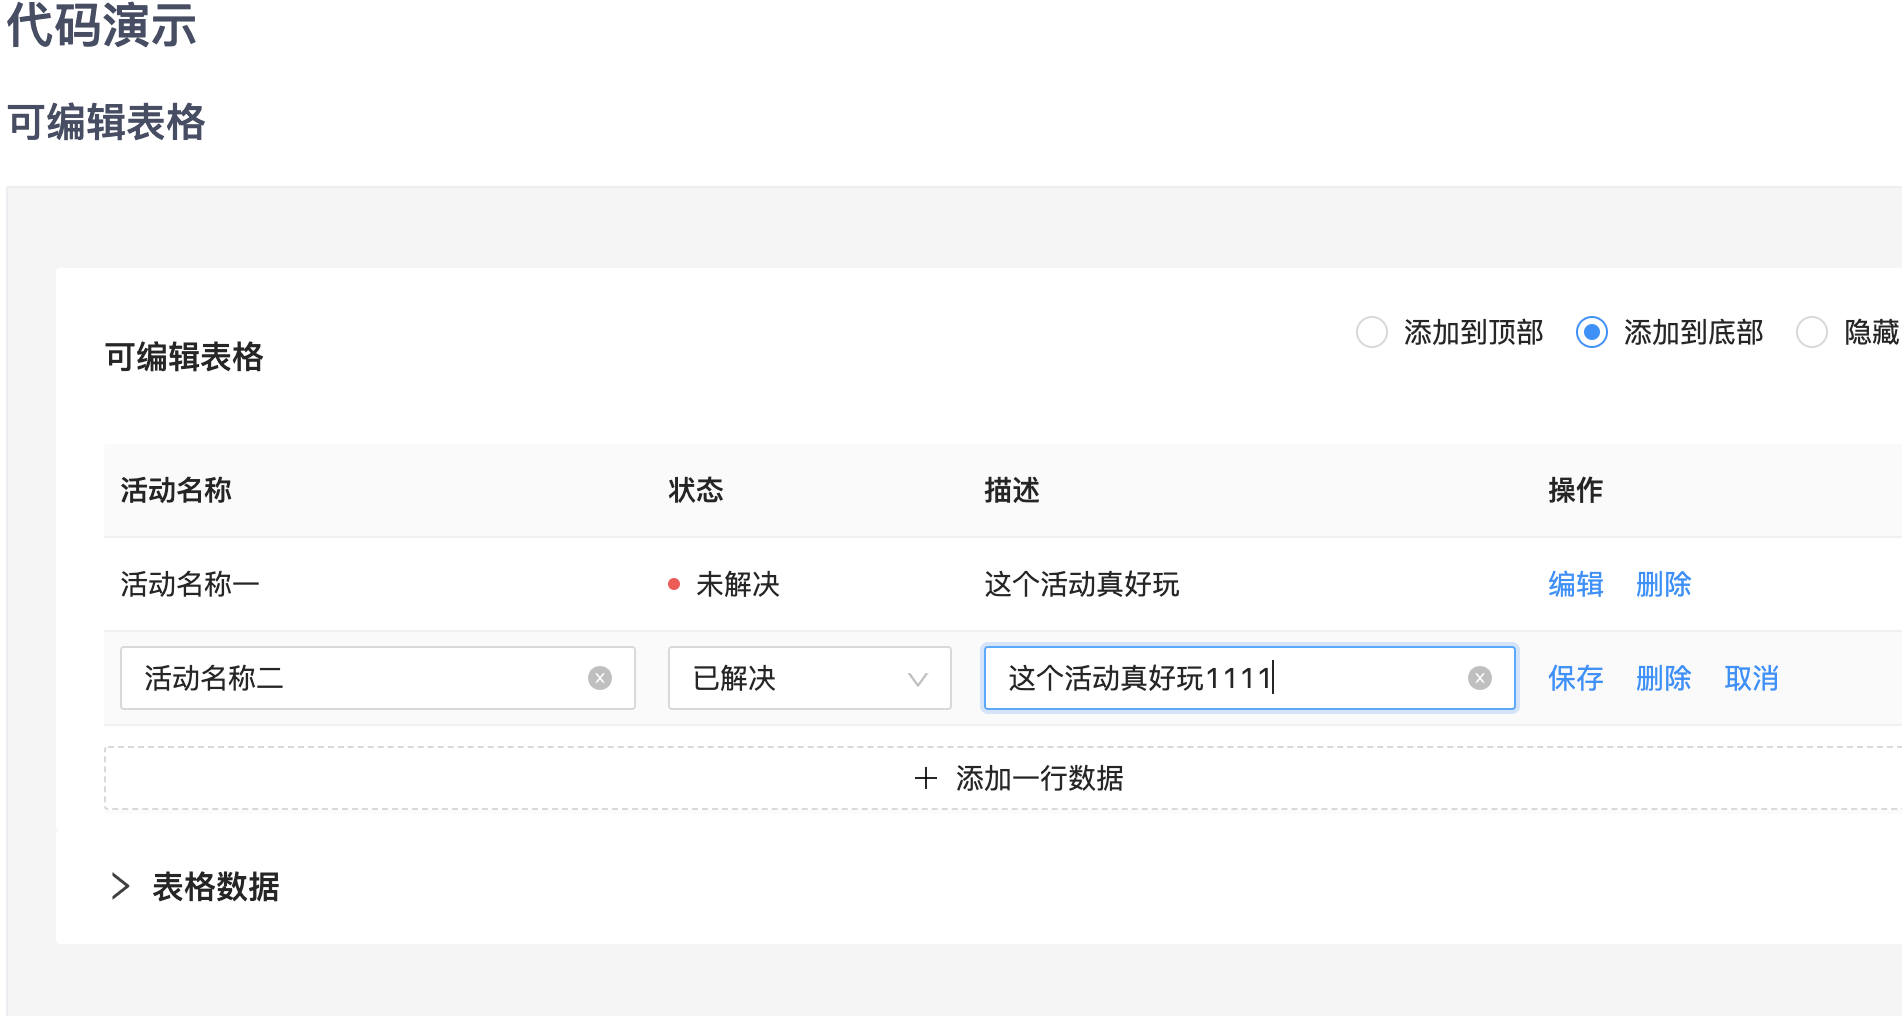The height and width of the screenshot is (1016, 1902).
Task: Delete the 活动名称一 row
Action: (x=1664, y=584)
